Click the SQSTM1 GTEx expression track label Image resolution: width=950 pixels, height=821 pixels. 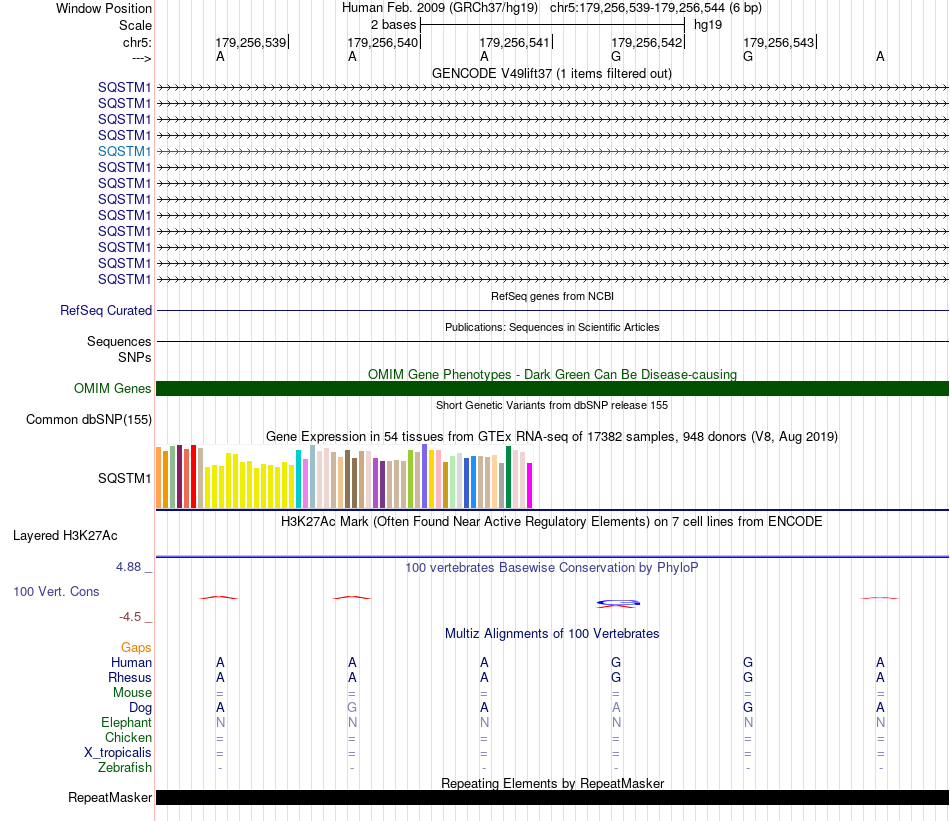point(124,479)
